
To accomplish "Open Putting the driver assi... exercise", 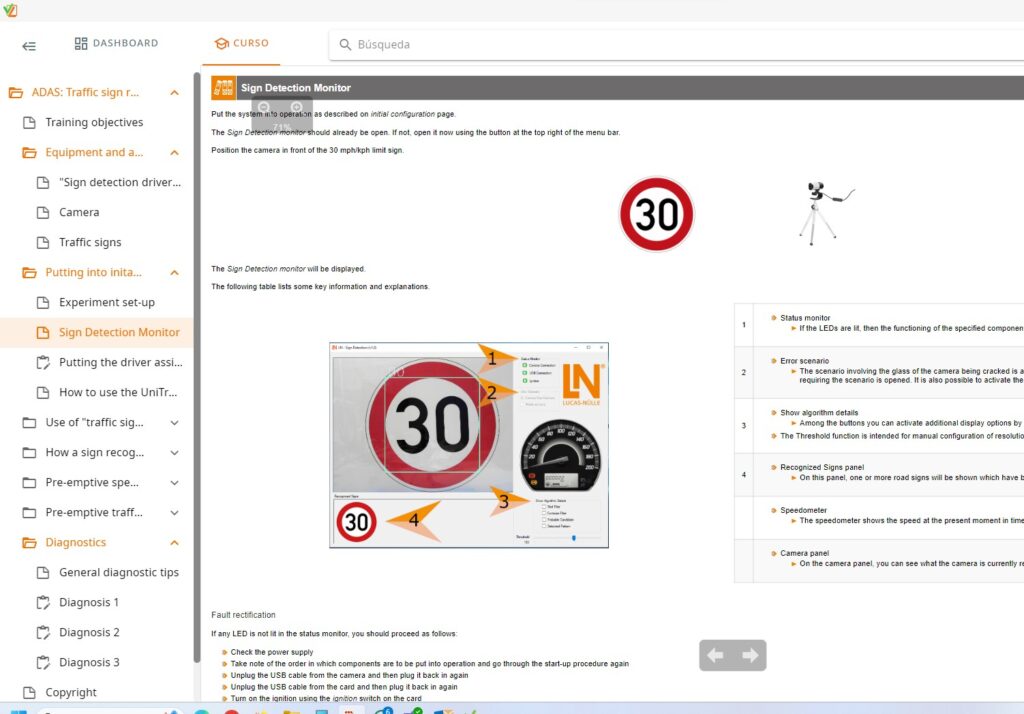I will (x=121, y=363).
